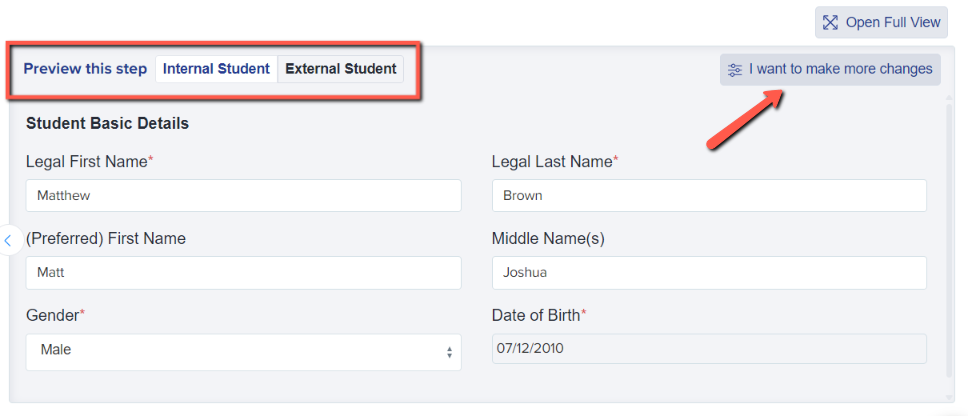968x416 pixels.
Task: Click the expand arrows icon for full view
Action: [x=830, y=22]
